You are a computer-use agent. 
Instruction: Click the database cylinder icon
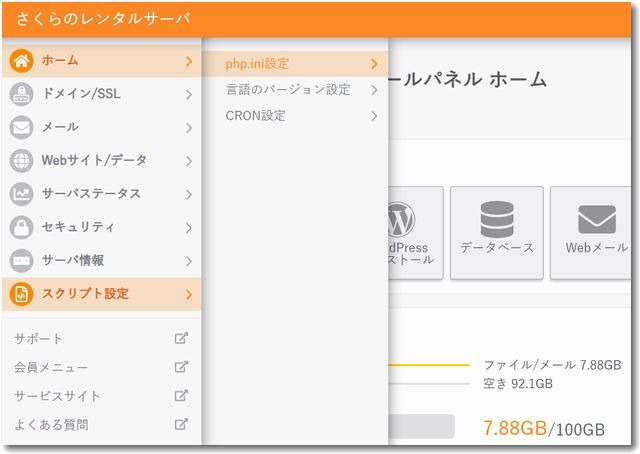pyautogui.click(x=497, y=219)
